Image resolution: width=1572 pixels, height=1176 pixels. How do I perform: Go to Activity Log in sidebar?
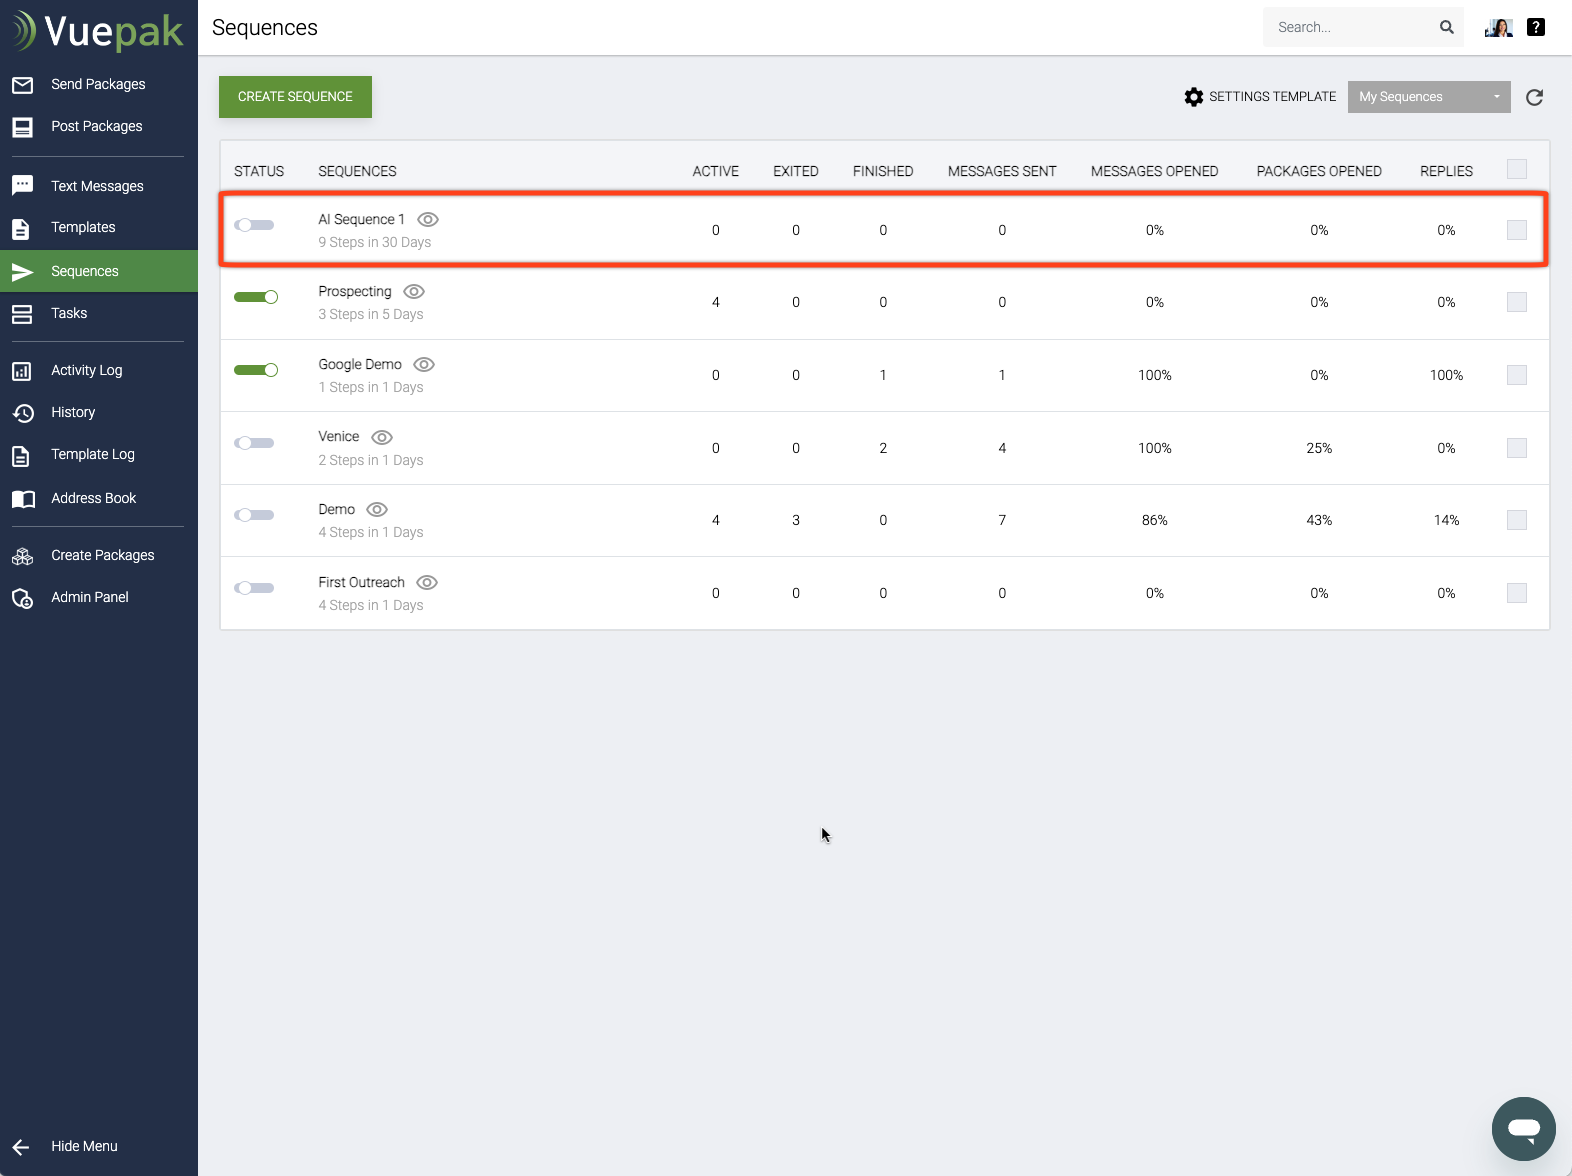87,370
